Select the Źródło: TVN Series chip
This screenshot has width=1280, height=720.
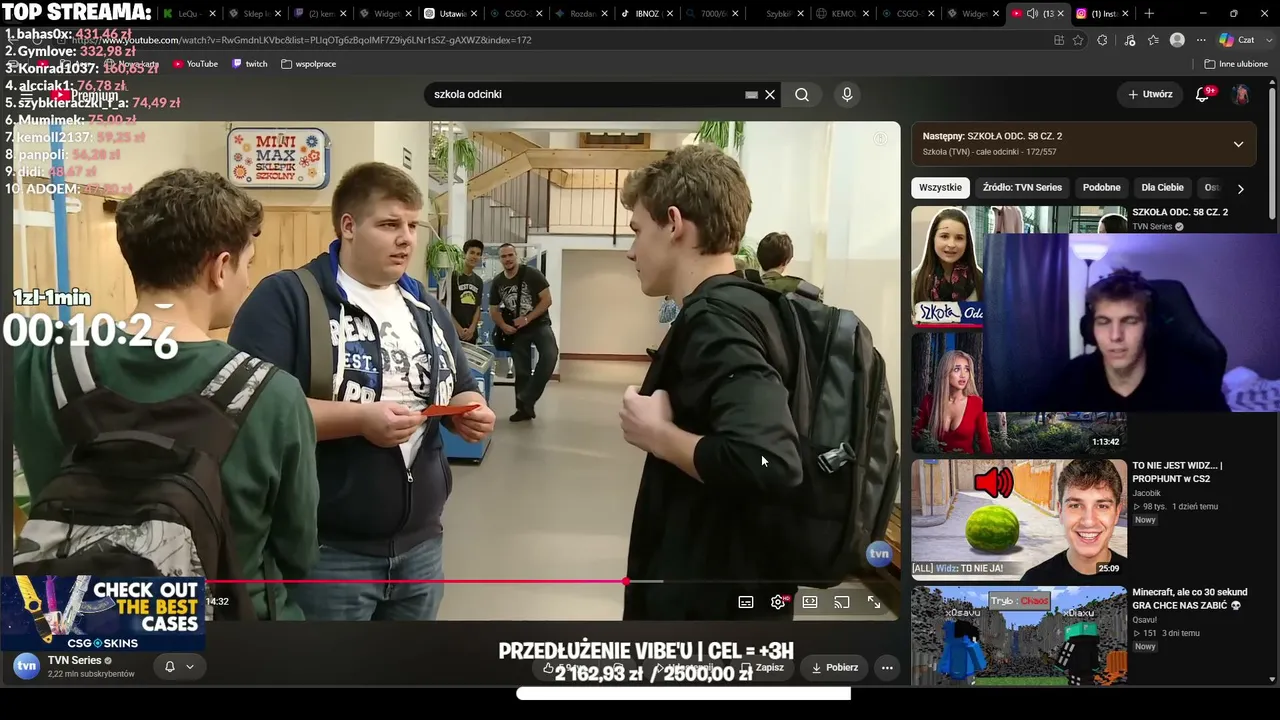coord(1022,187)
